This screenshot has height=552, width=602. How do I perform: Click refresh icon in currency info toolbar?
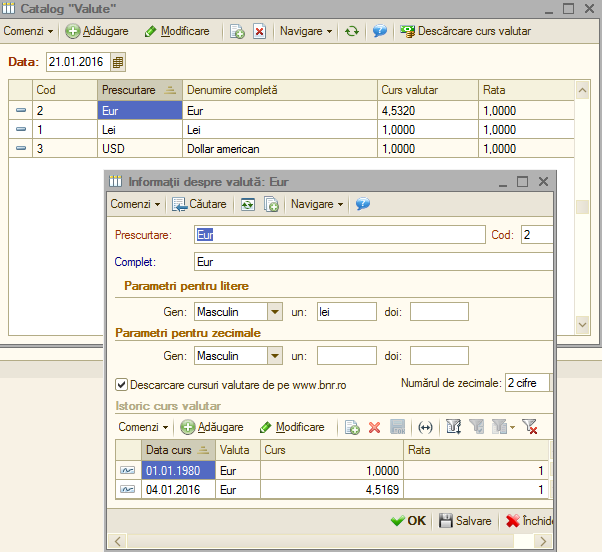[x=248, y=204]
